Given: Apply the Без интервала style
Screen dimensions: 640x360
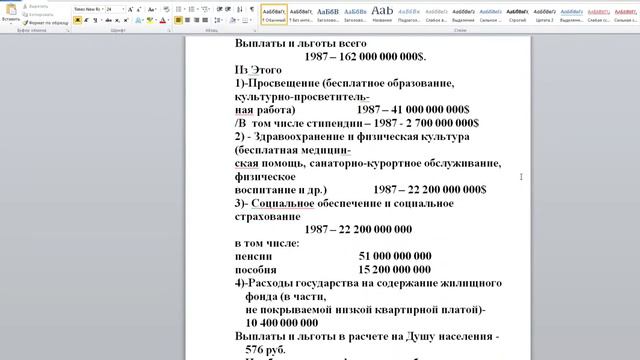Looking at the screenshot, I should pyautogui.click(x=301, y=14).
